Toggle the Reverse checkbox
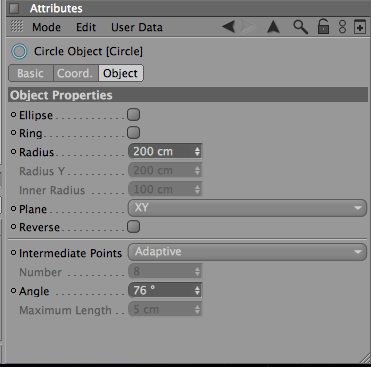 pyautogui.click(x=133, y=227)
